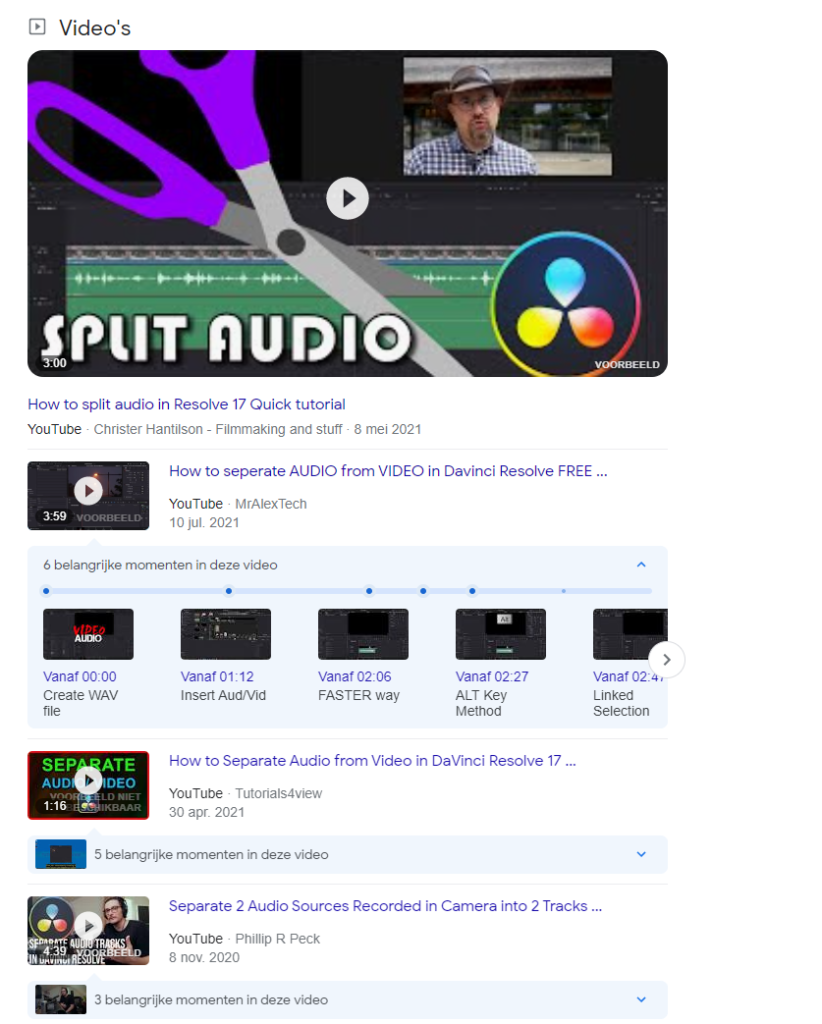Click the 'Video's' section heading
Viewport: 822px width, 1024px height.
click(x=95, y=28)
